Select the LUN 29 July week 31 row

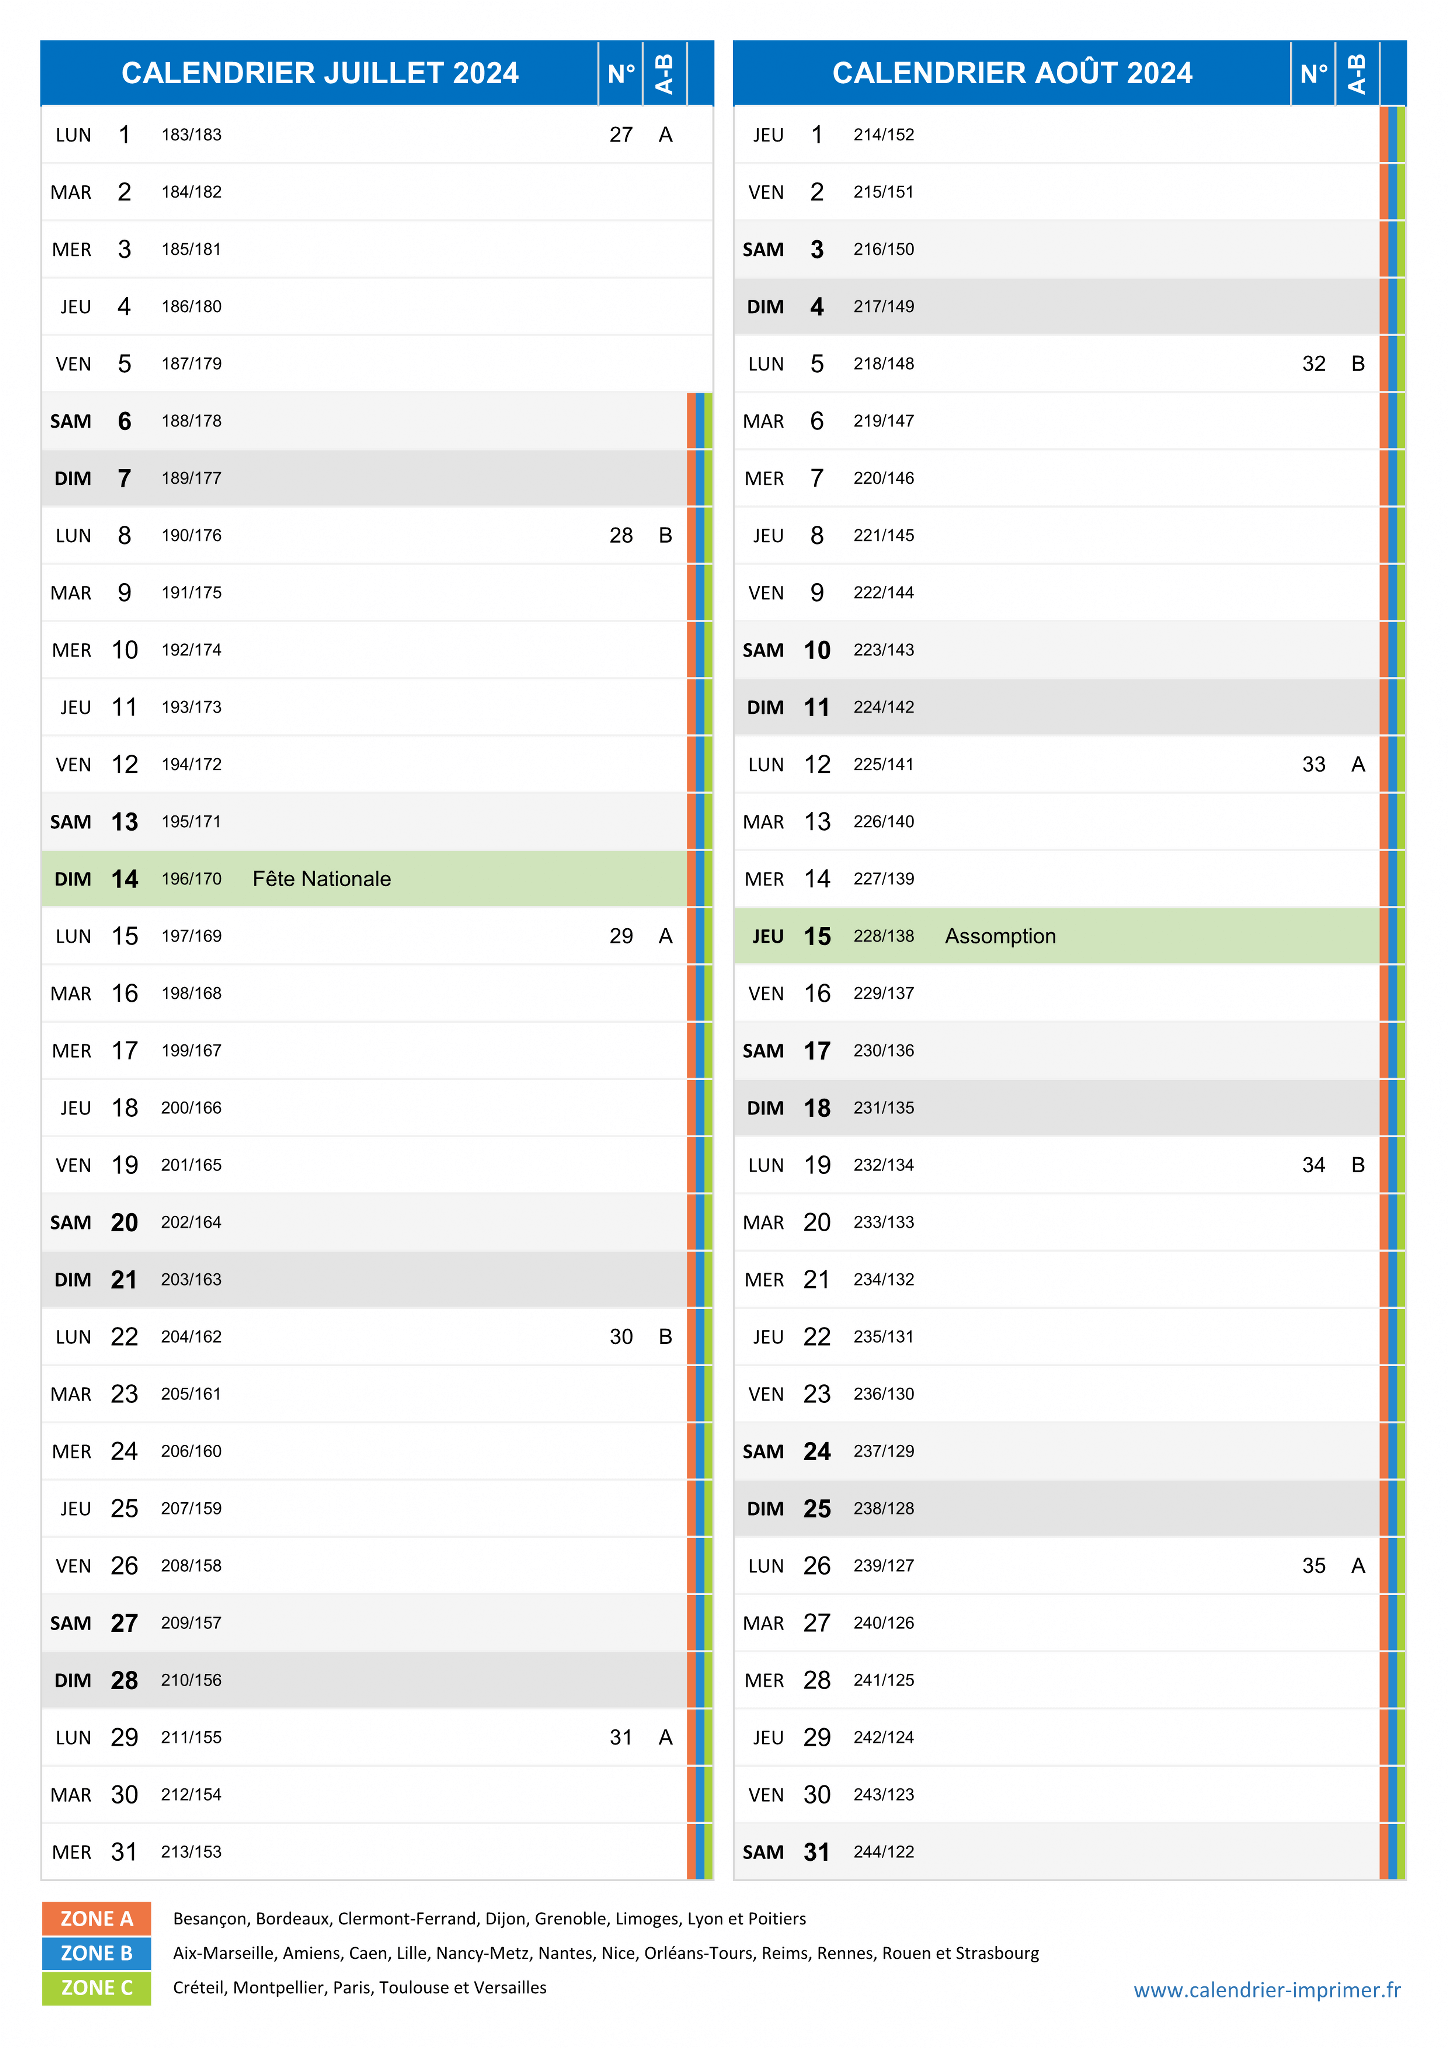click(x=365, y=1738)
